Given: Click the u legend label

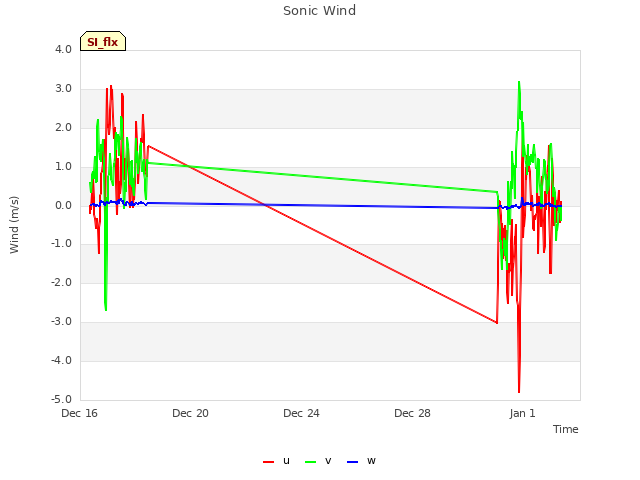Looking at the screenshot, I should [286, 461].
